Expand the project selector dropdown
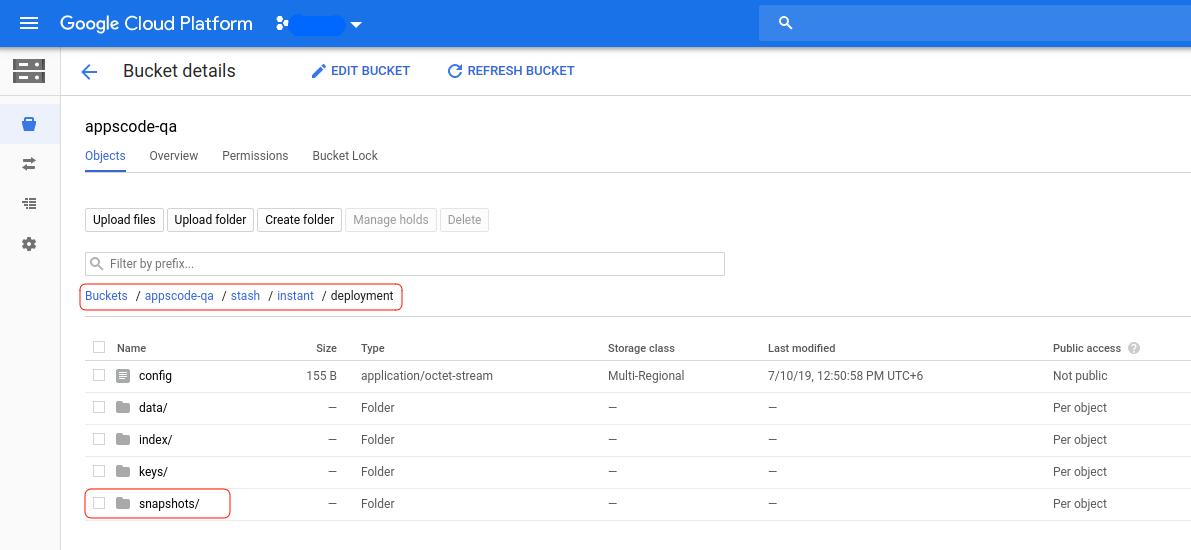1191x550 pixels. click(356, 24)
